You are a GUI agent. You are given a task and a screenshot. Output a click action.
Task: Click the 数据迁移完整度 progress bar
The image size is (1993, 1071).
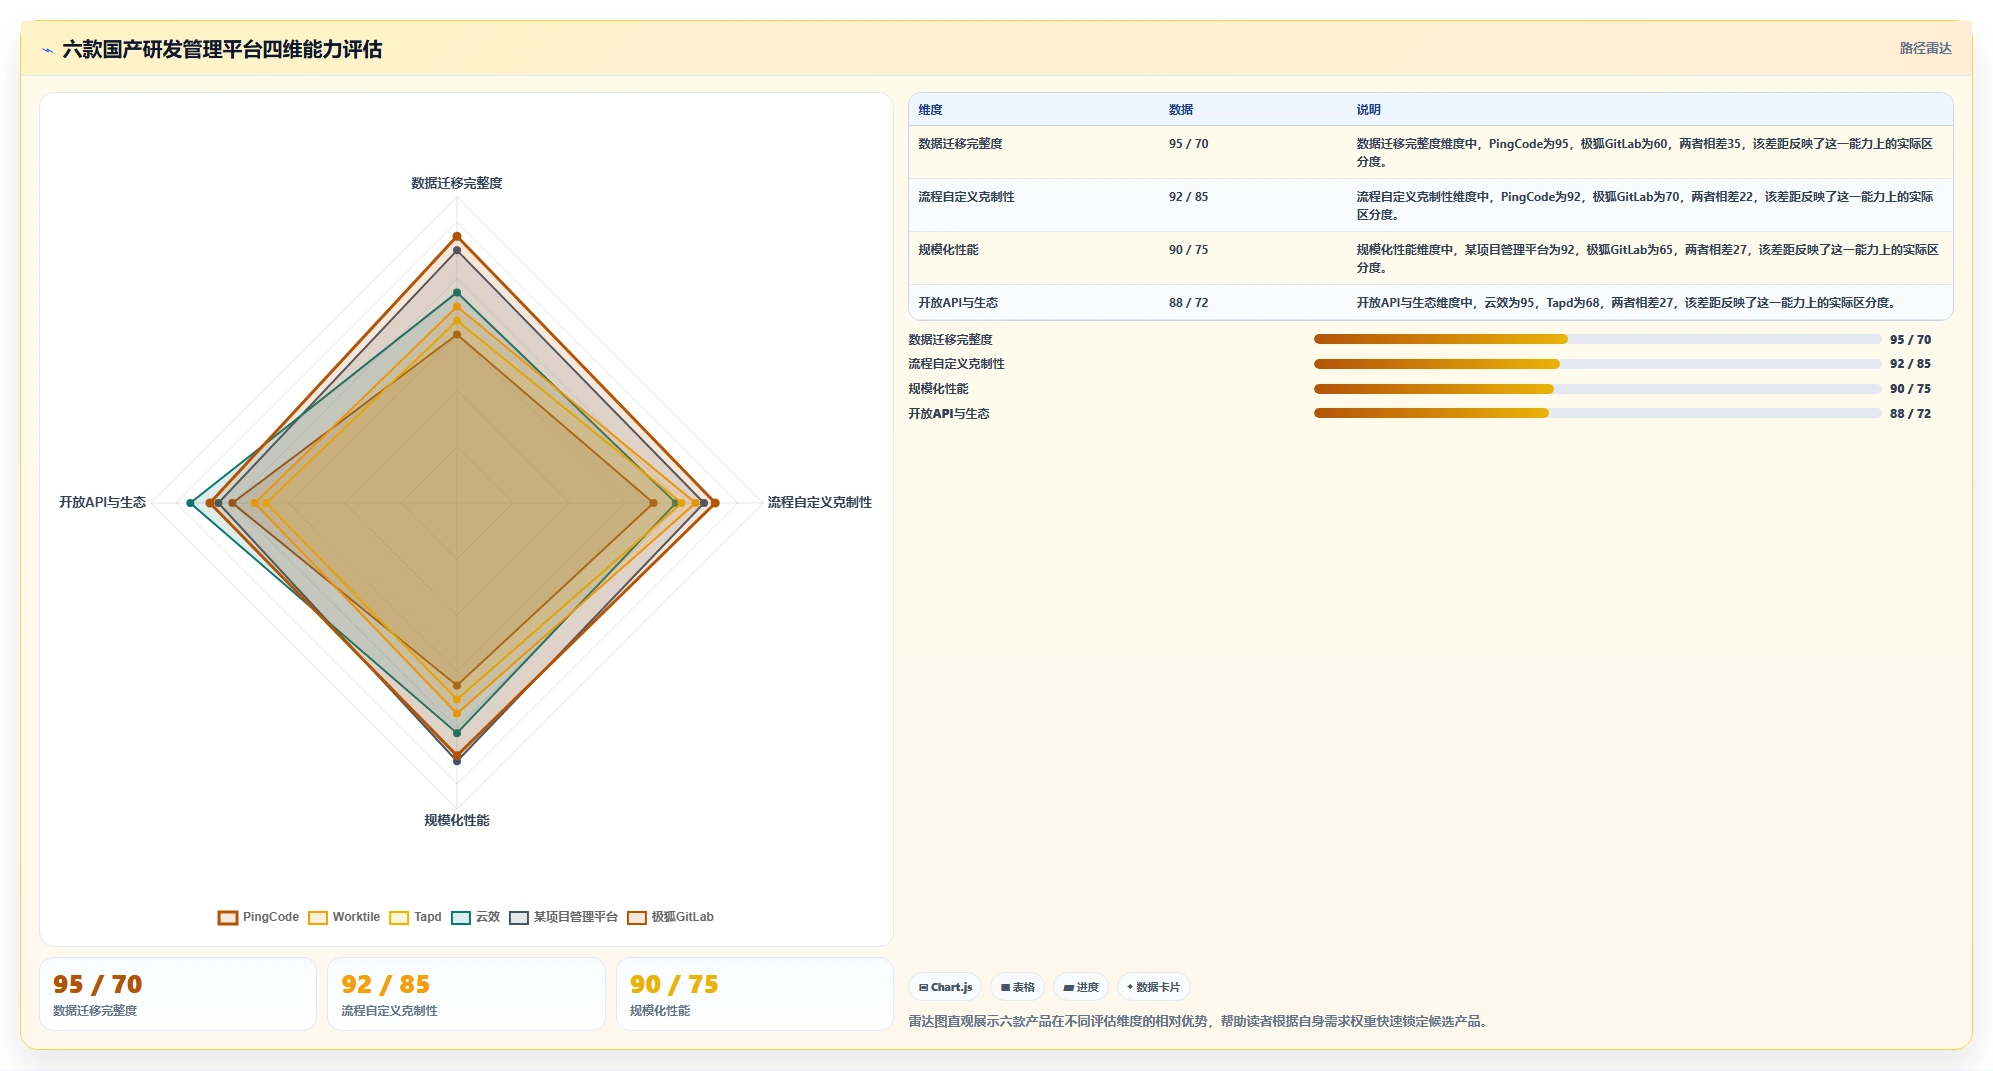click(x=1597, y=339)
